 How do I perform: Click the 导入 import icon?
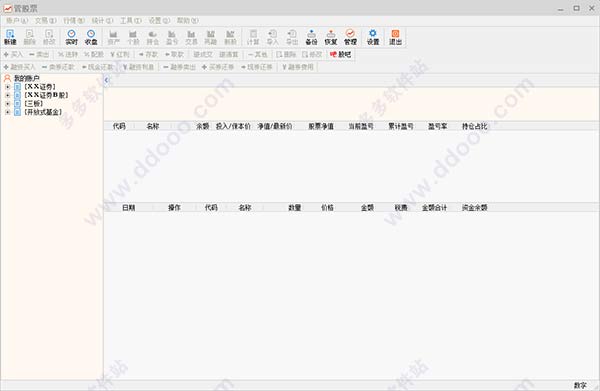pos(272,37)
